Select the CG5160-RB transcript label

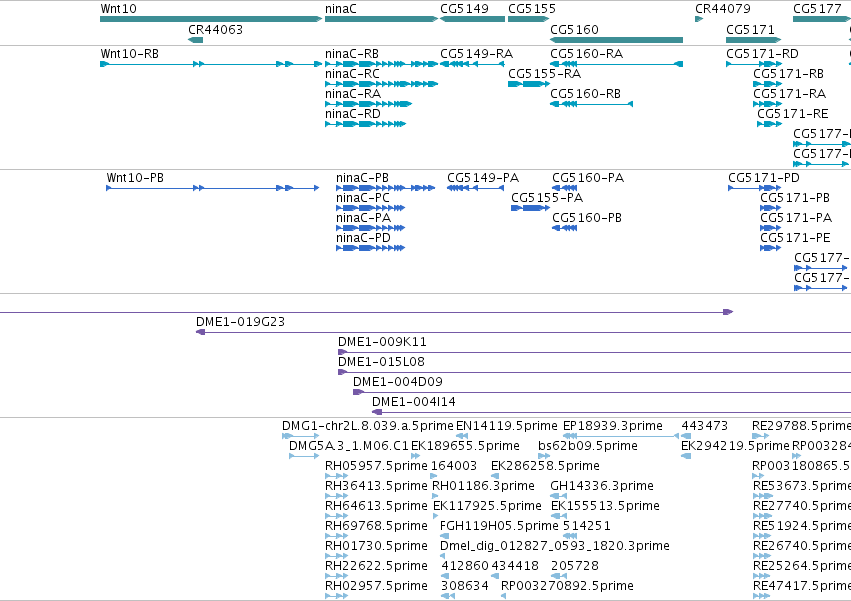[586, 94]
